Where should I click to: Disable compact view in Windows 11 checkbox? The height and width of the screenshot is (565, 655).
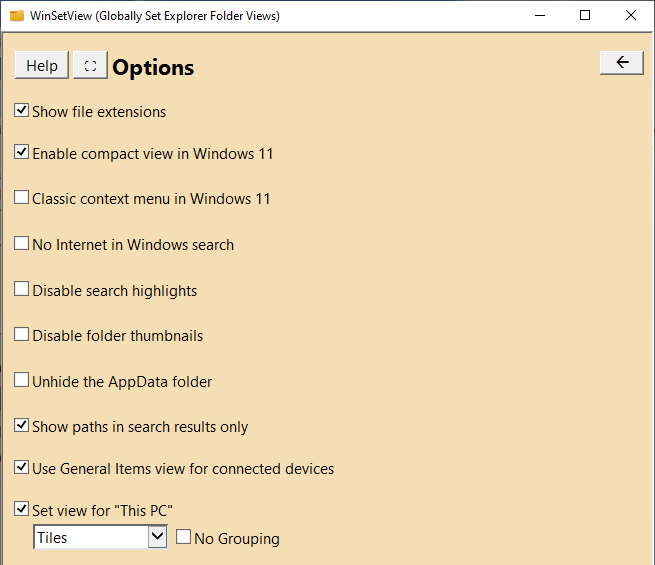(x=21, y=152)
